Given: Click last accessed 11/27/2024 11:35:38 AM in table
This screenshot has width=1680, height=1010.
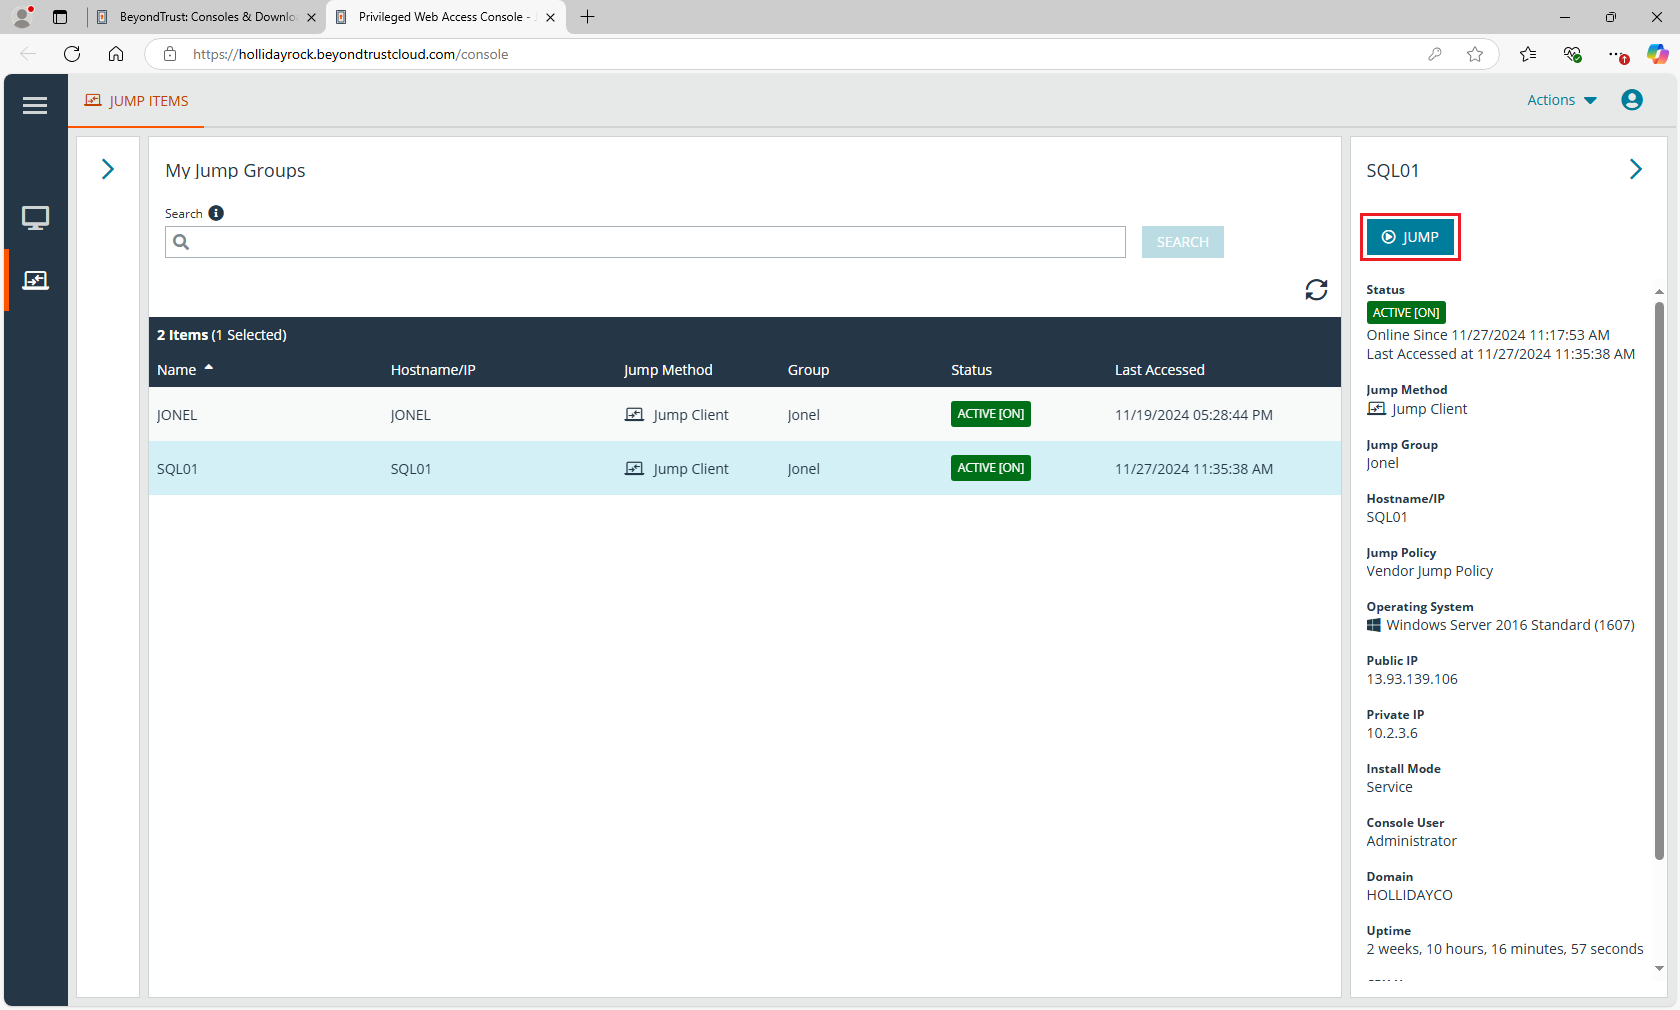Looking at the screenshot, I should coord(1194,469).
